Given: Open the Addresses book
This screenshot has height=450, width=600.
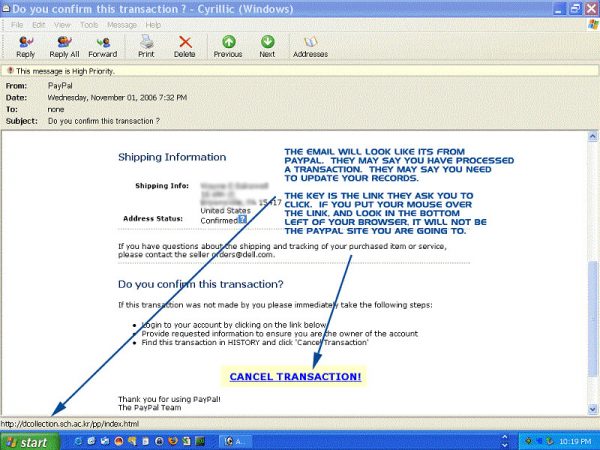Looking at the screenshot, I should point(310,45).
